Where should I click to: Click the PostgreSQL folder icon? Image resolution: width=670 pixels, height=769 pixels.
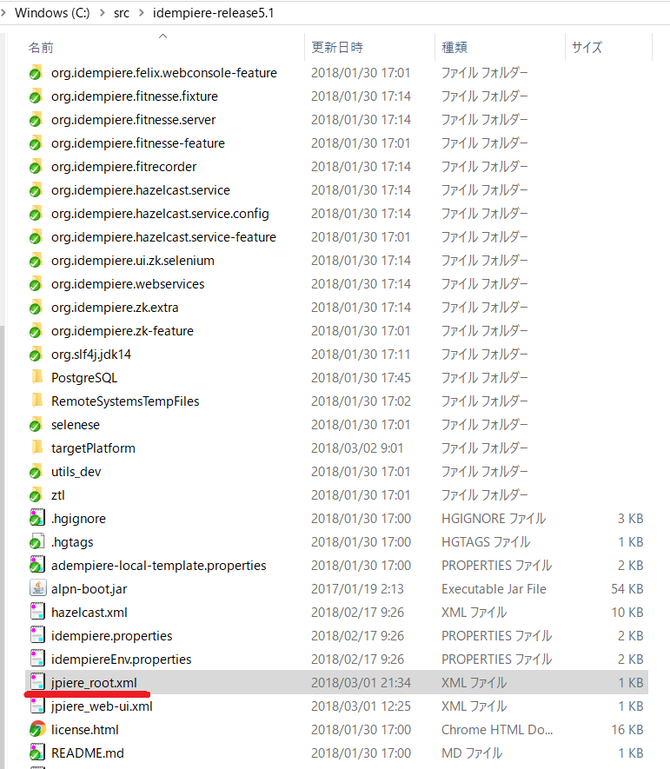click(x=37, y=378)
